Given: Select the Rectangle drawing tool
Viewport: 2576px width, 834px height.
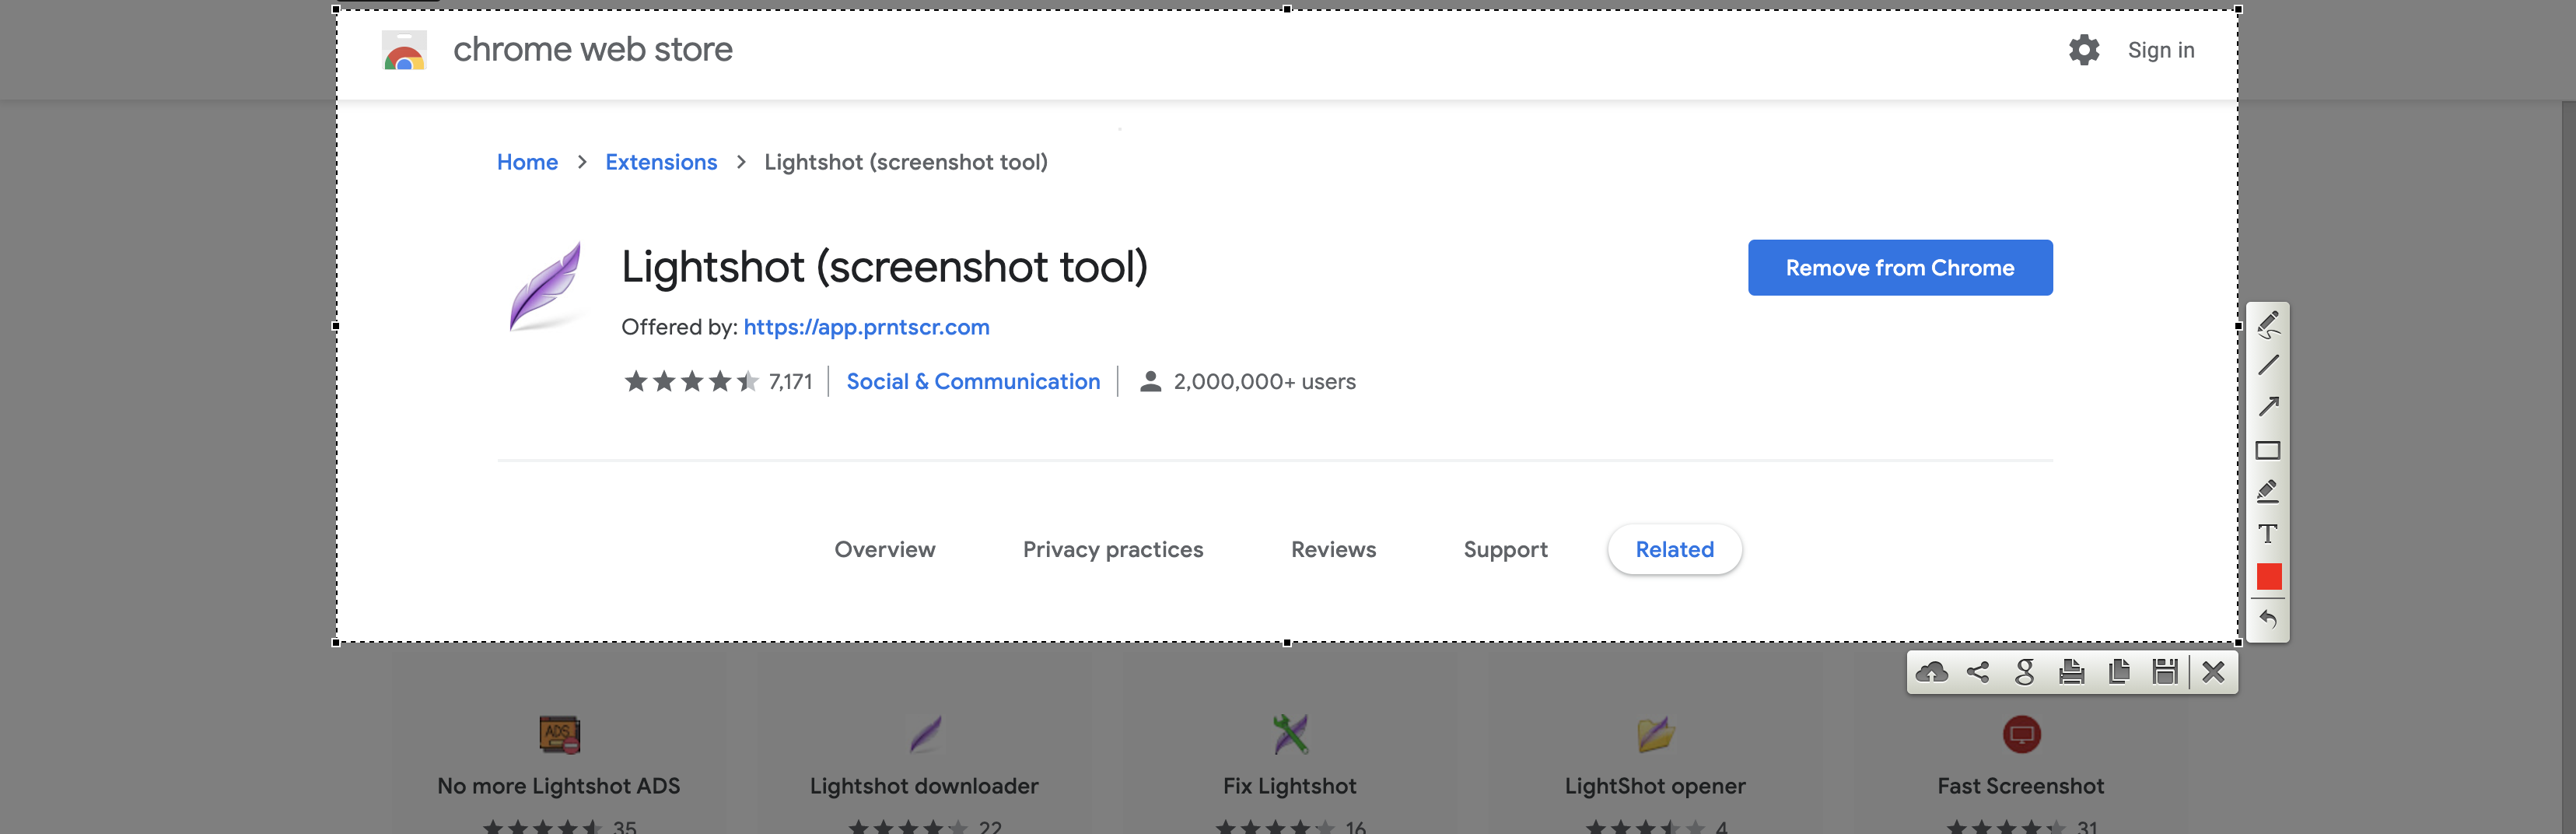Looking at the screenshot, I should tap(2268, 450).
